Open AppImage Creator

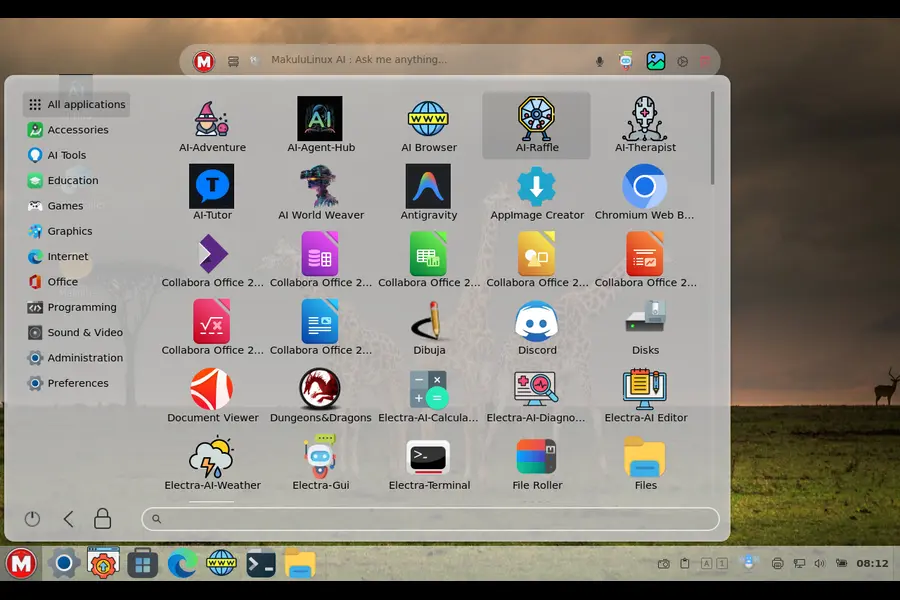coord(536,188)
